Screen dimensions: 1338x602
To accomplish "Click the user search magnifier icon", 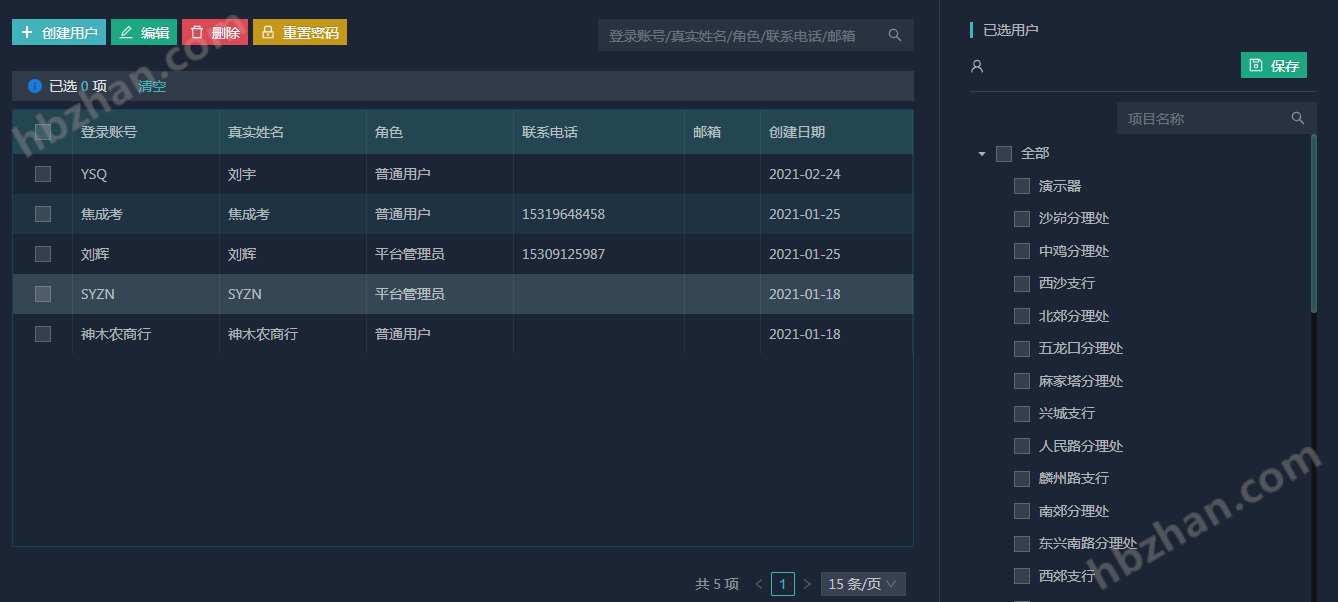I will [895, 35].
